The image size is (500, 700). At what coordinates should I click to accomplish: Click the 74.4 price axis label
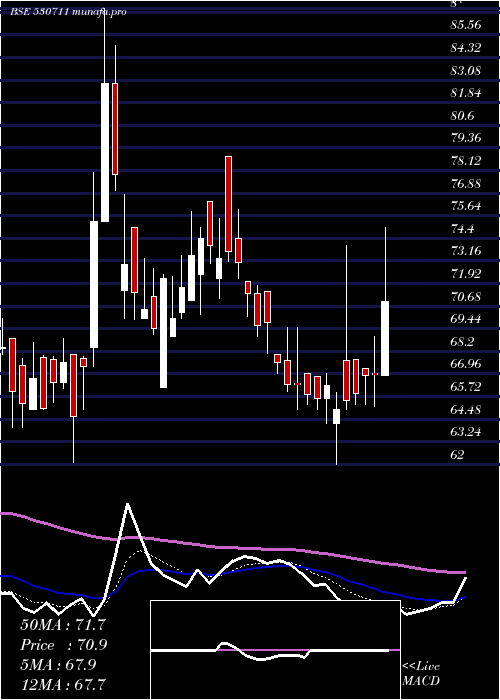click(x=462, y=229)
